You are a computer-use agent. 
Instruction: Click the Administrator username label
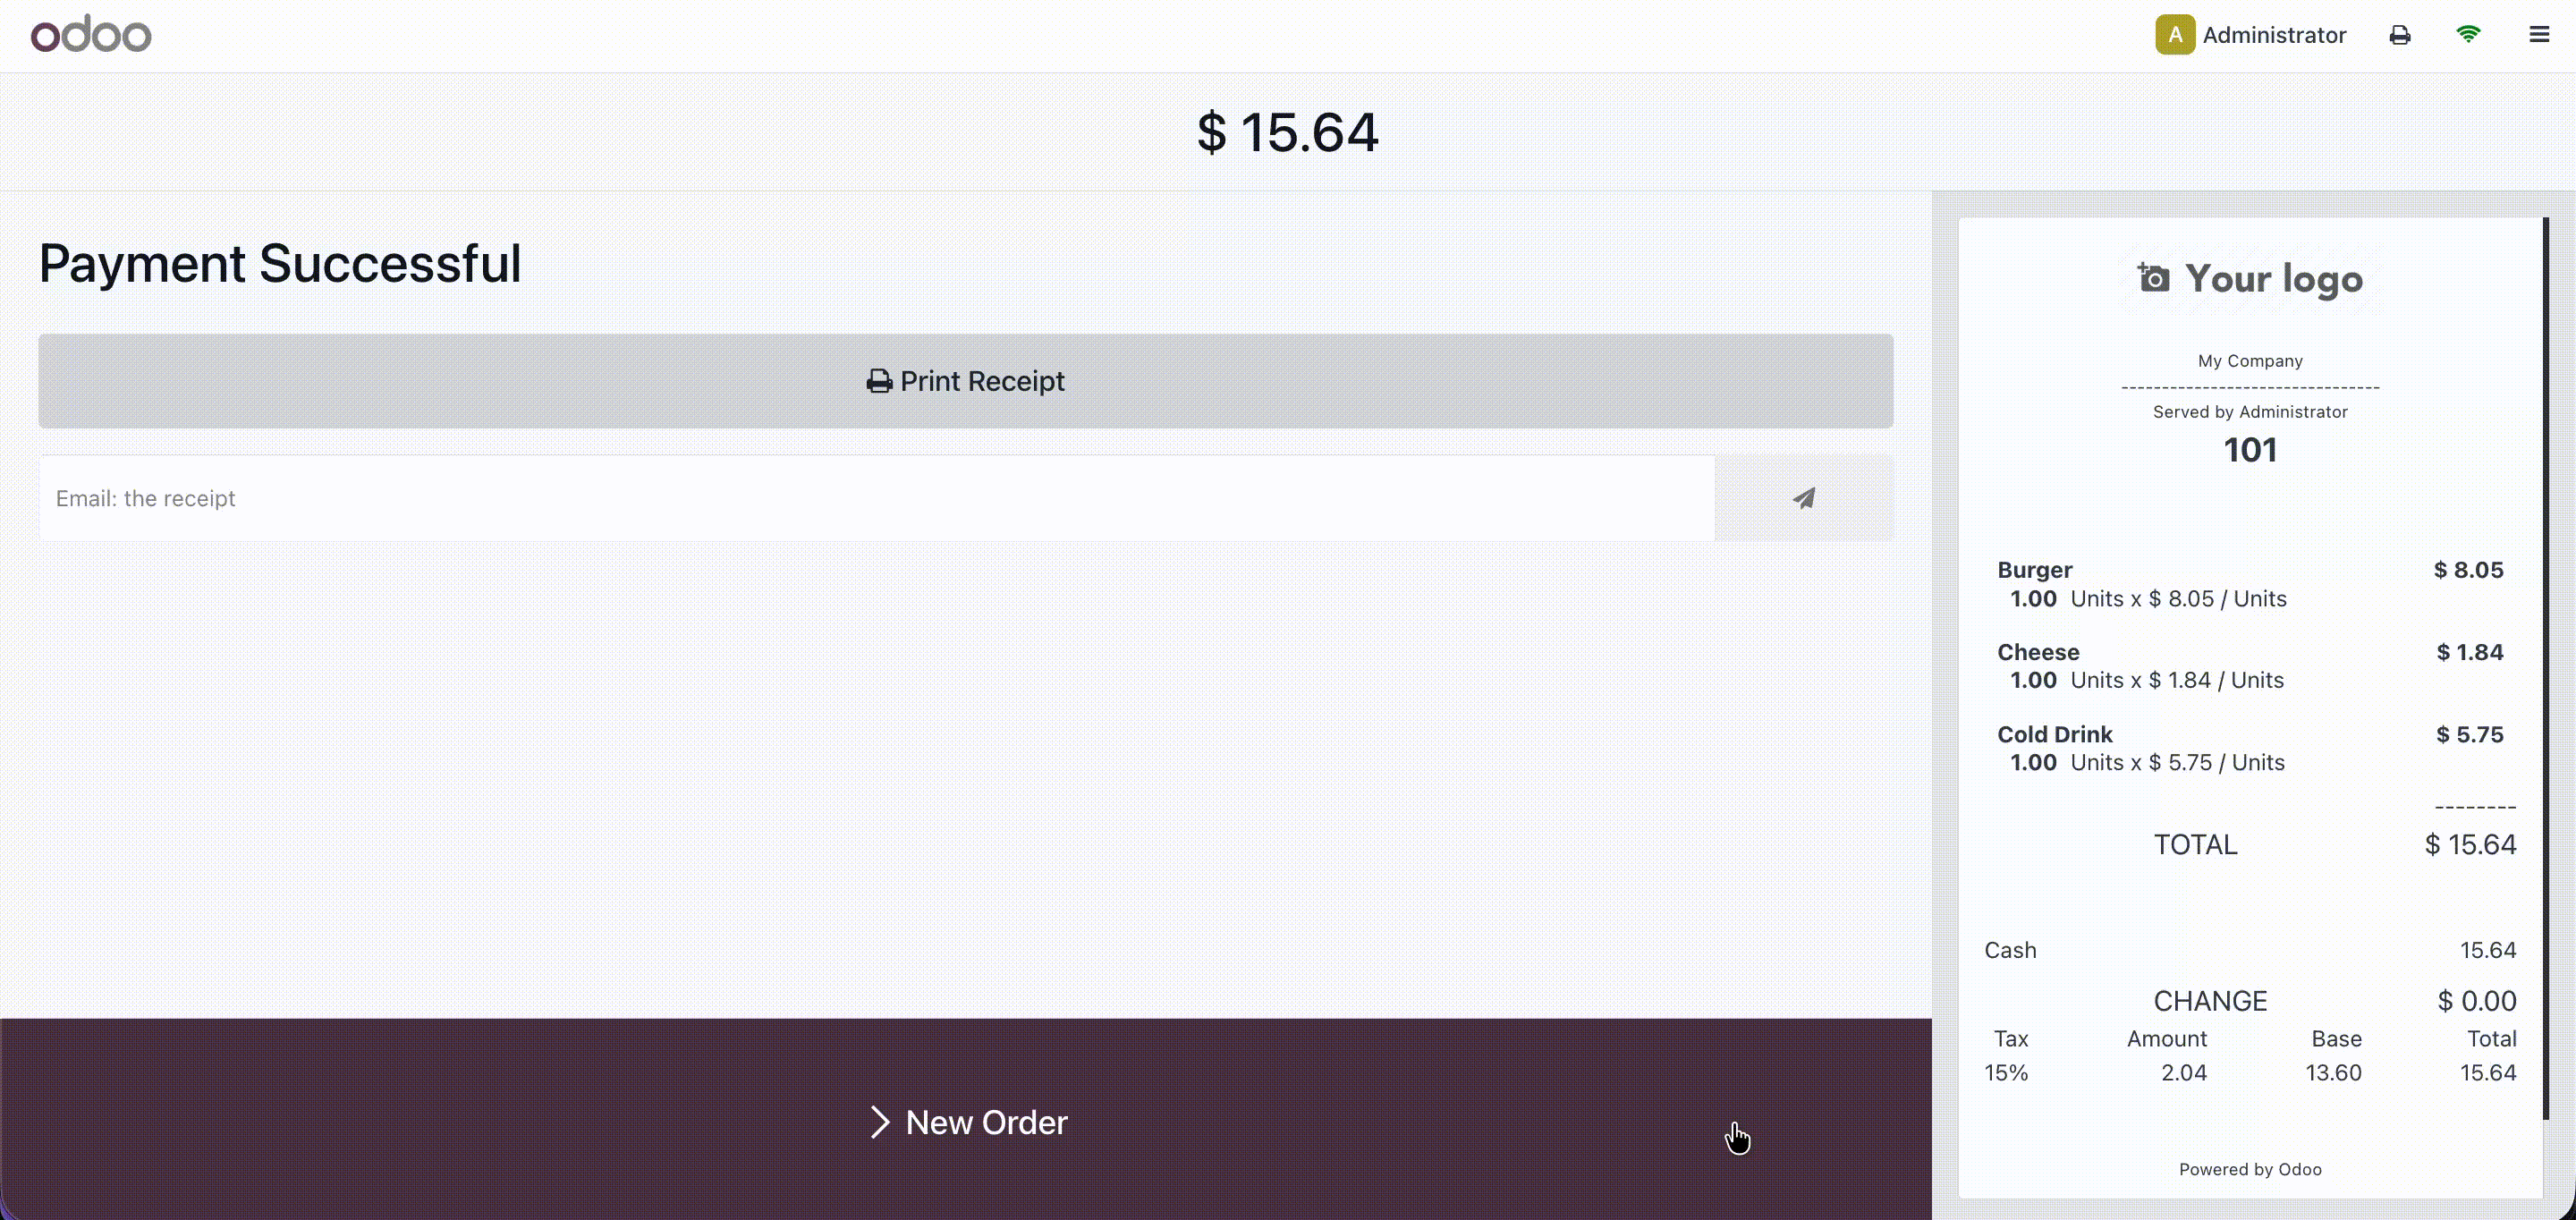coord(2273,35)
